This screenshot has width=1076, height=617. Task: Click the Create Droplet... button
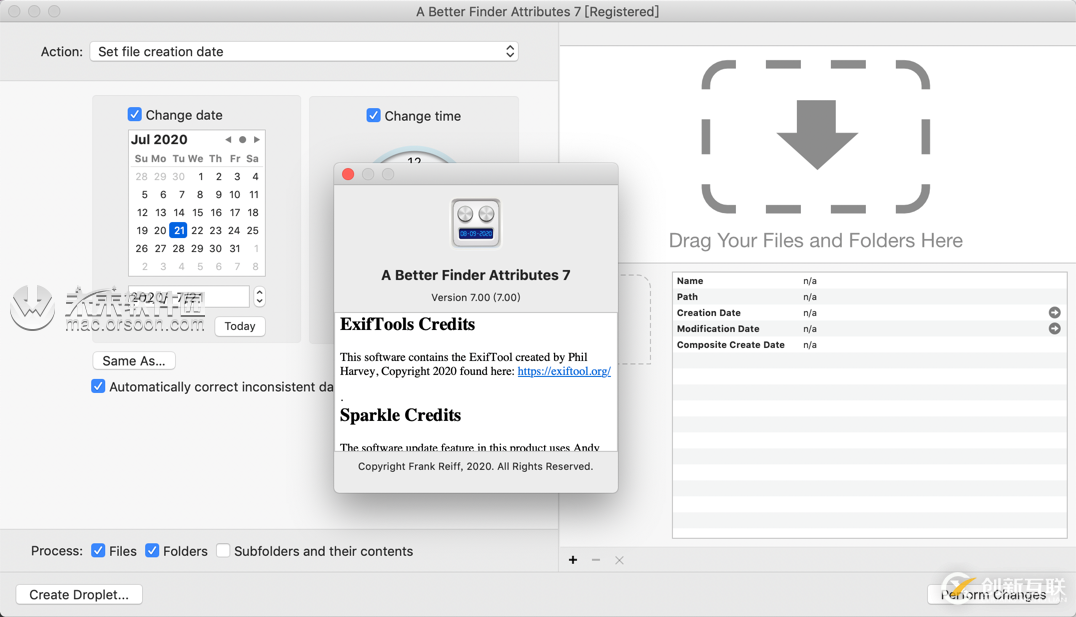click(79, 594)
